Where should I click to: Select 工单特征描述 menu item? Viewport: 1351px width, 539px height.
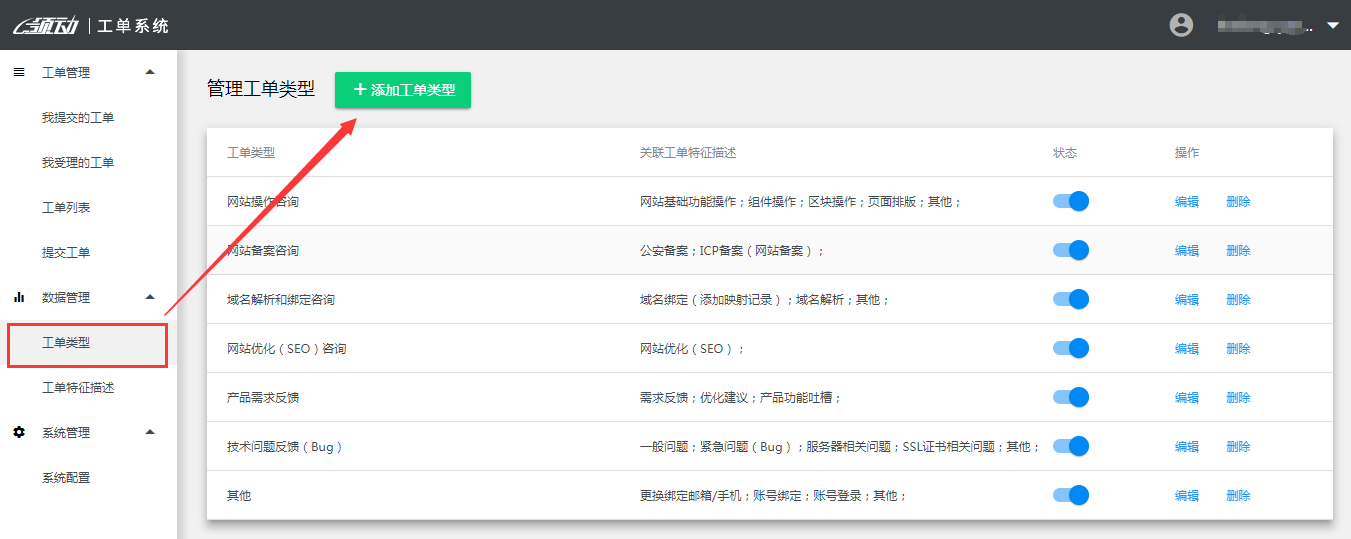click(x=78, y=388)
